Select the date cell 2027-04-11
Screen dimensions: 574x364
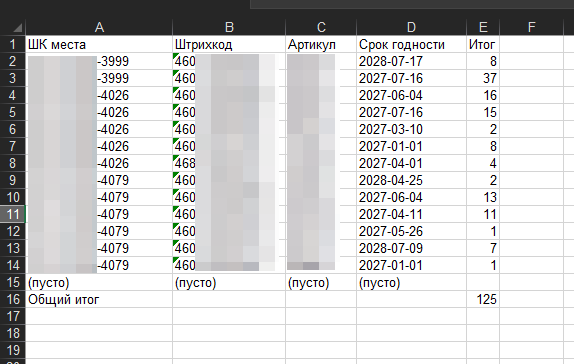(411, 214)
